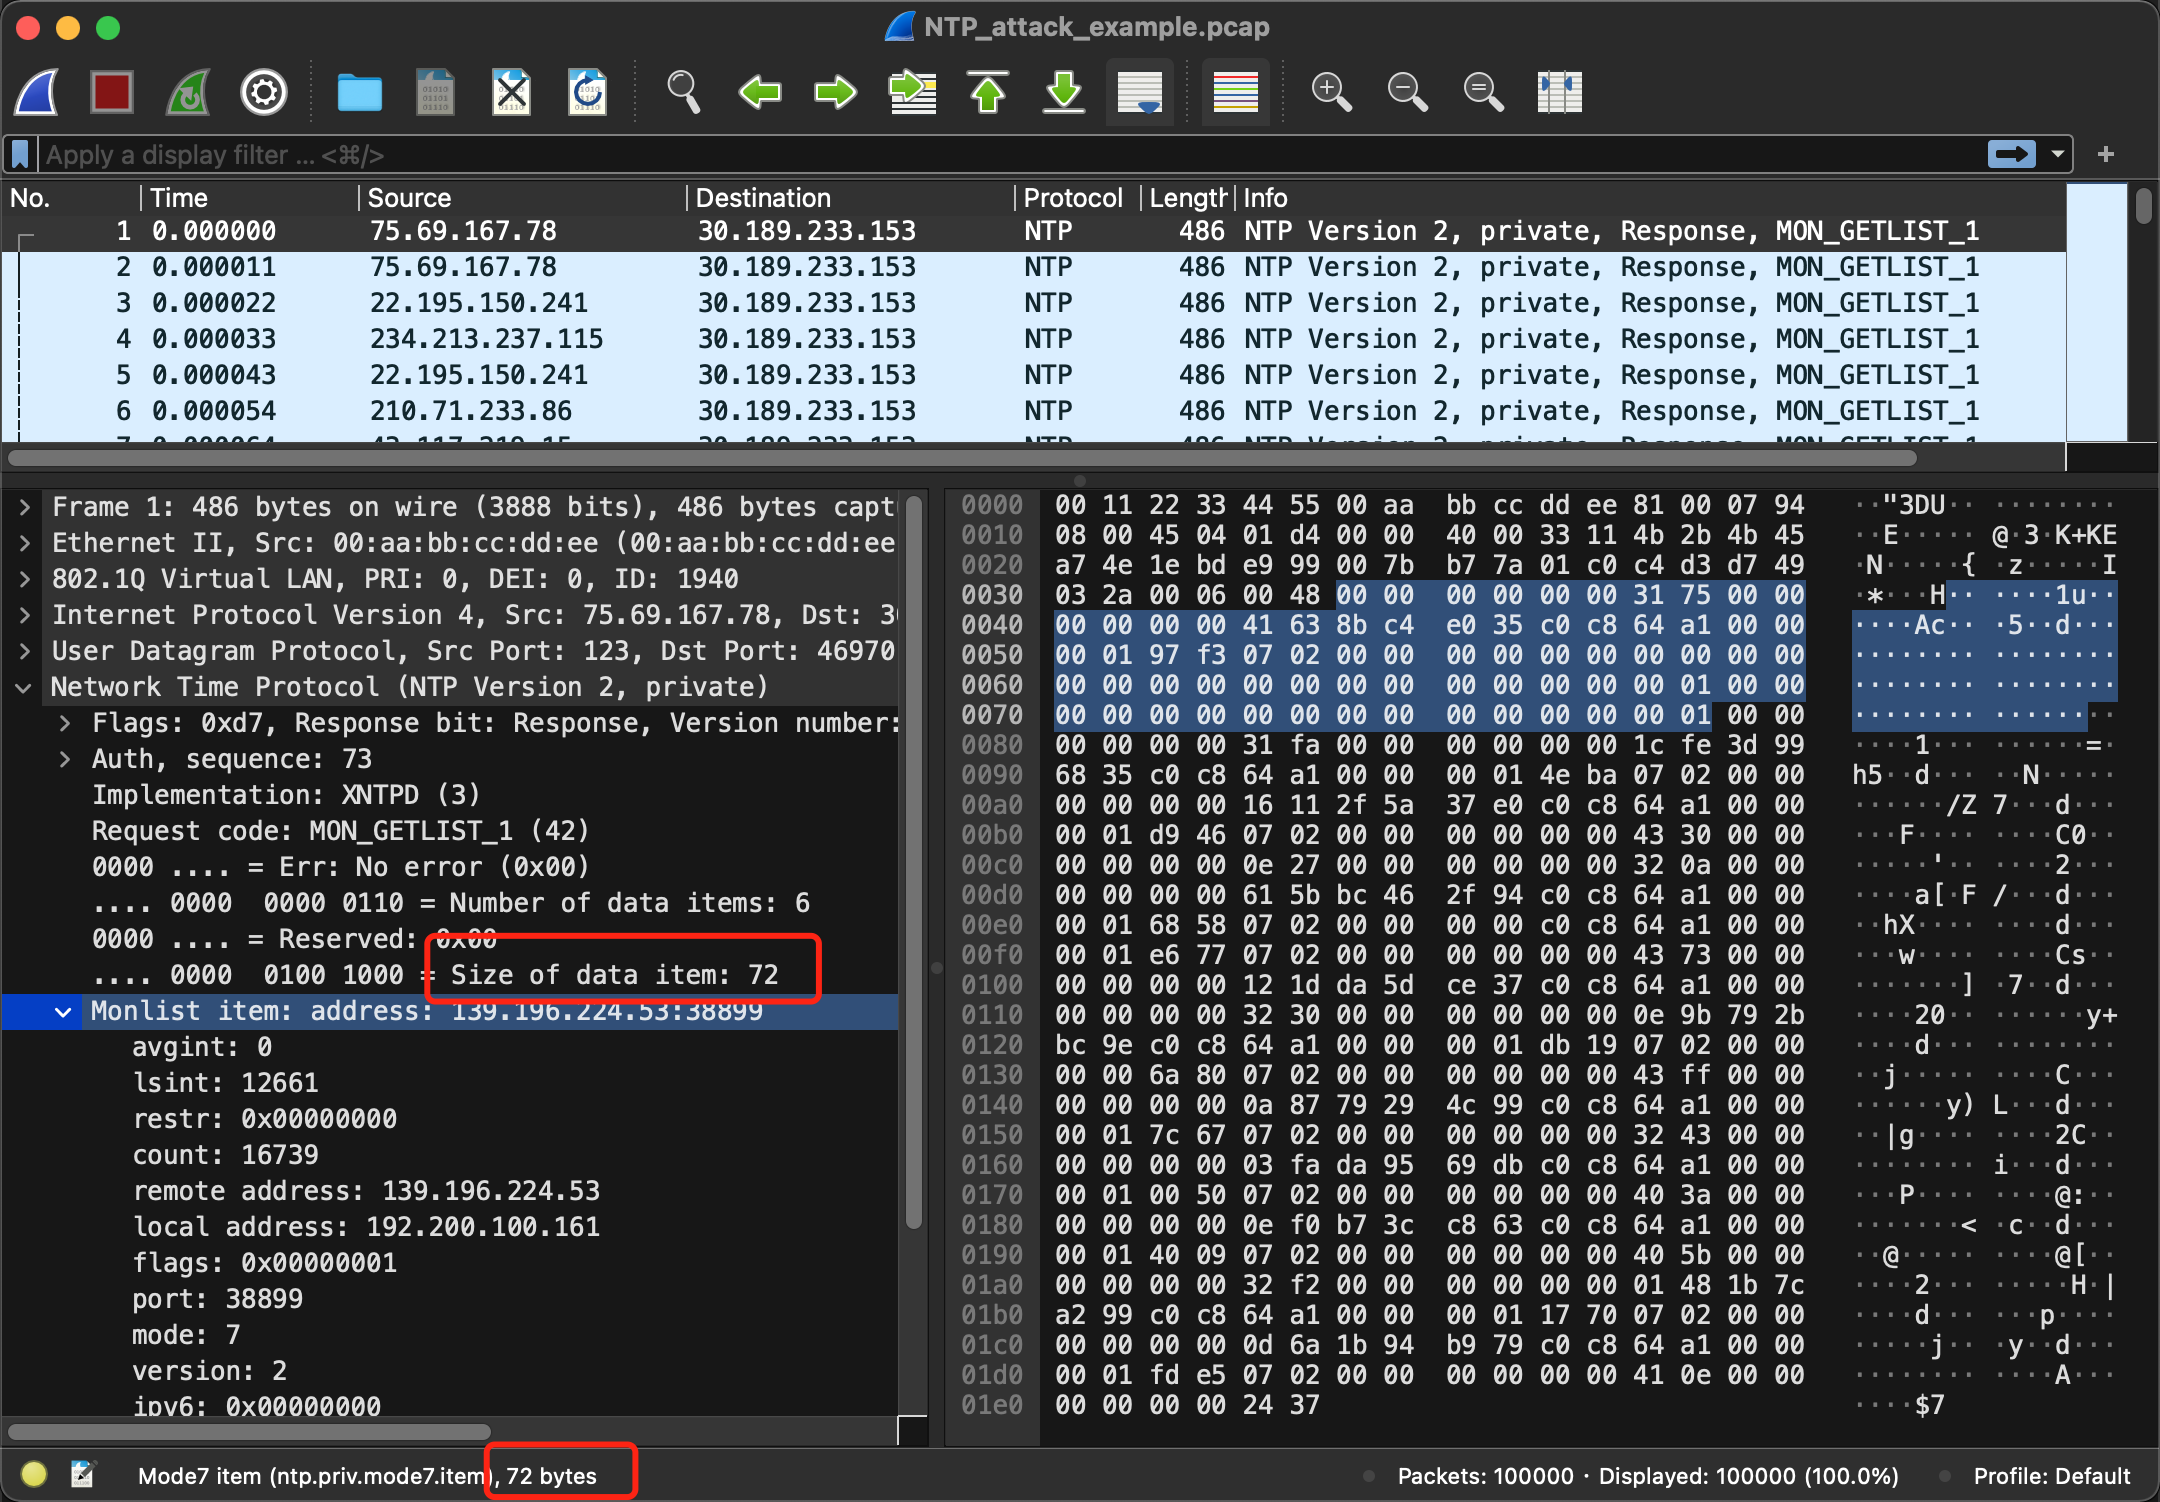The image size is (2160, 1502).
Task: Click the packet list vertical scrollbar thumb
Action: click(2143, 206)
